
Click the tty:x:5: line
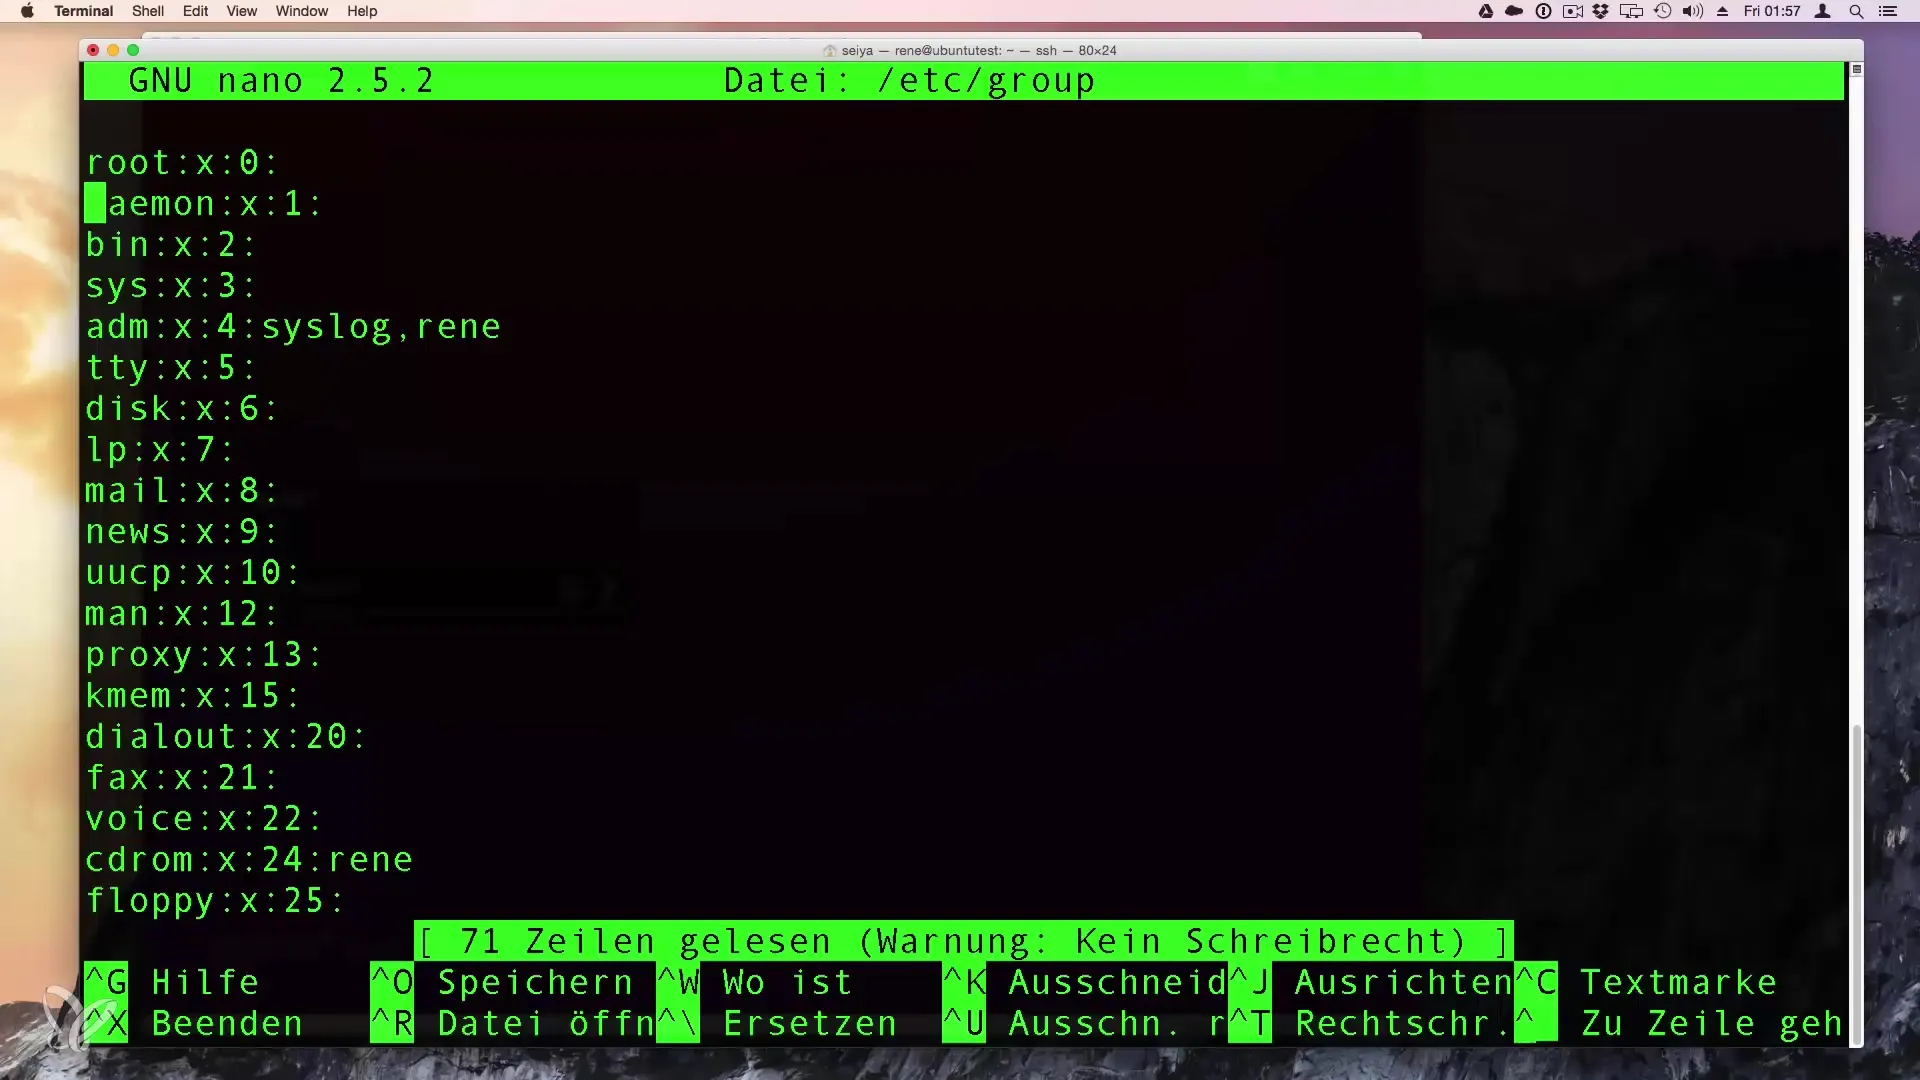(171, 367)
